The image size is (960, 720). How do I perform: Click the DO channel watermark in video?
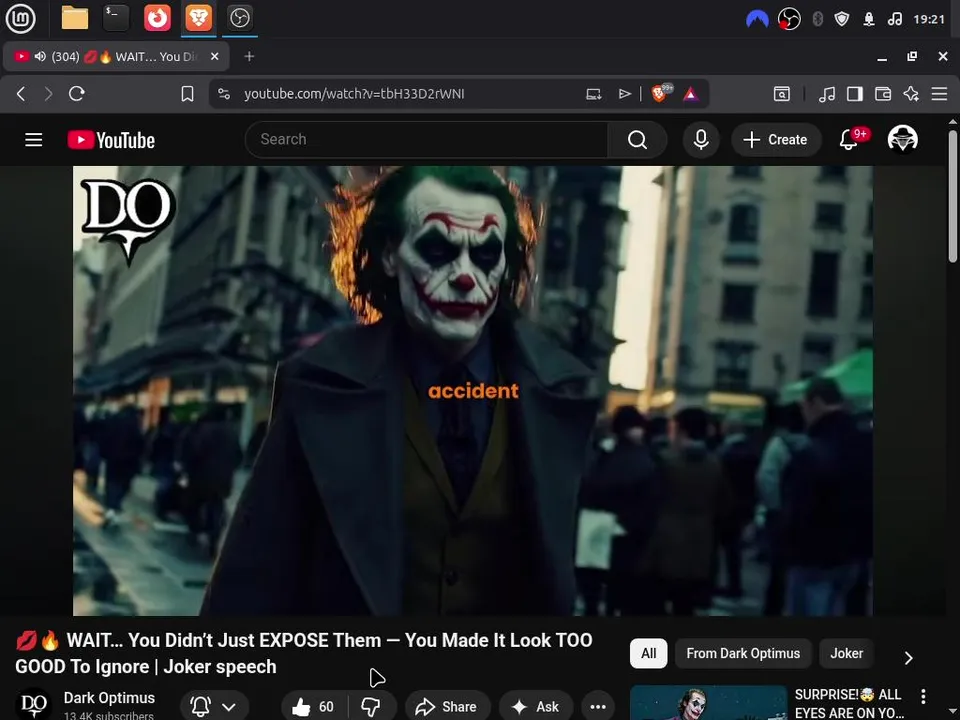(128, 222)
